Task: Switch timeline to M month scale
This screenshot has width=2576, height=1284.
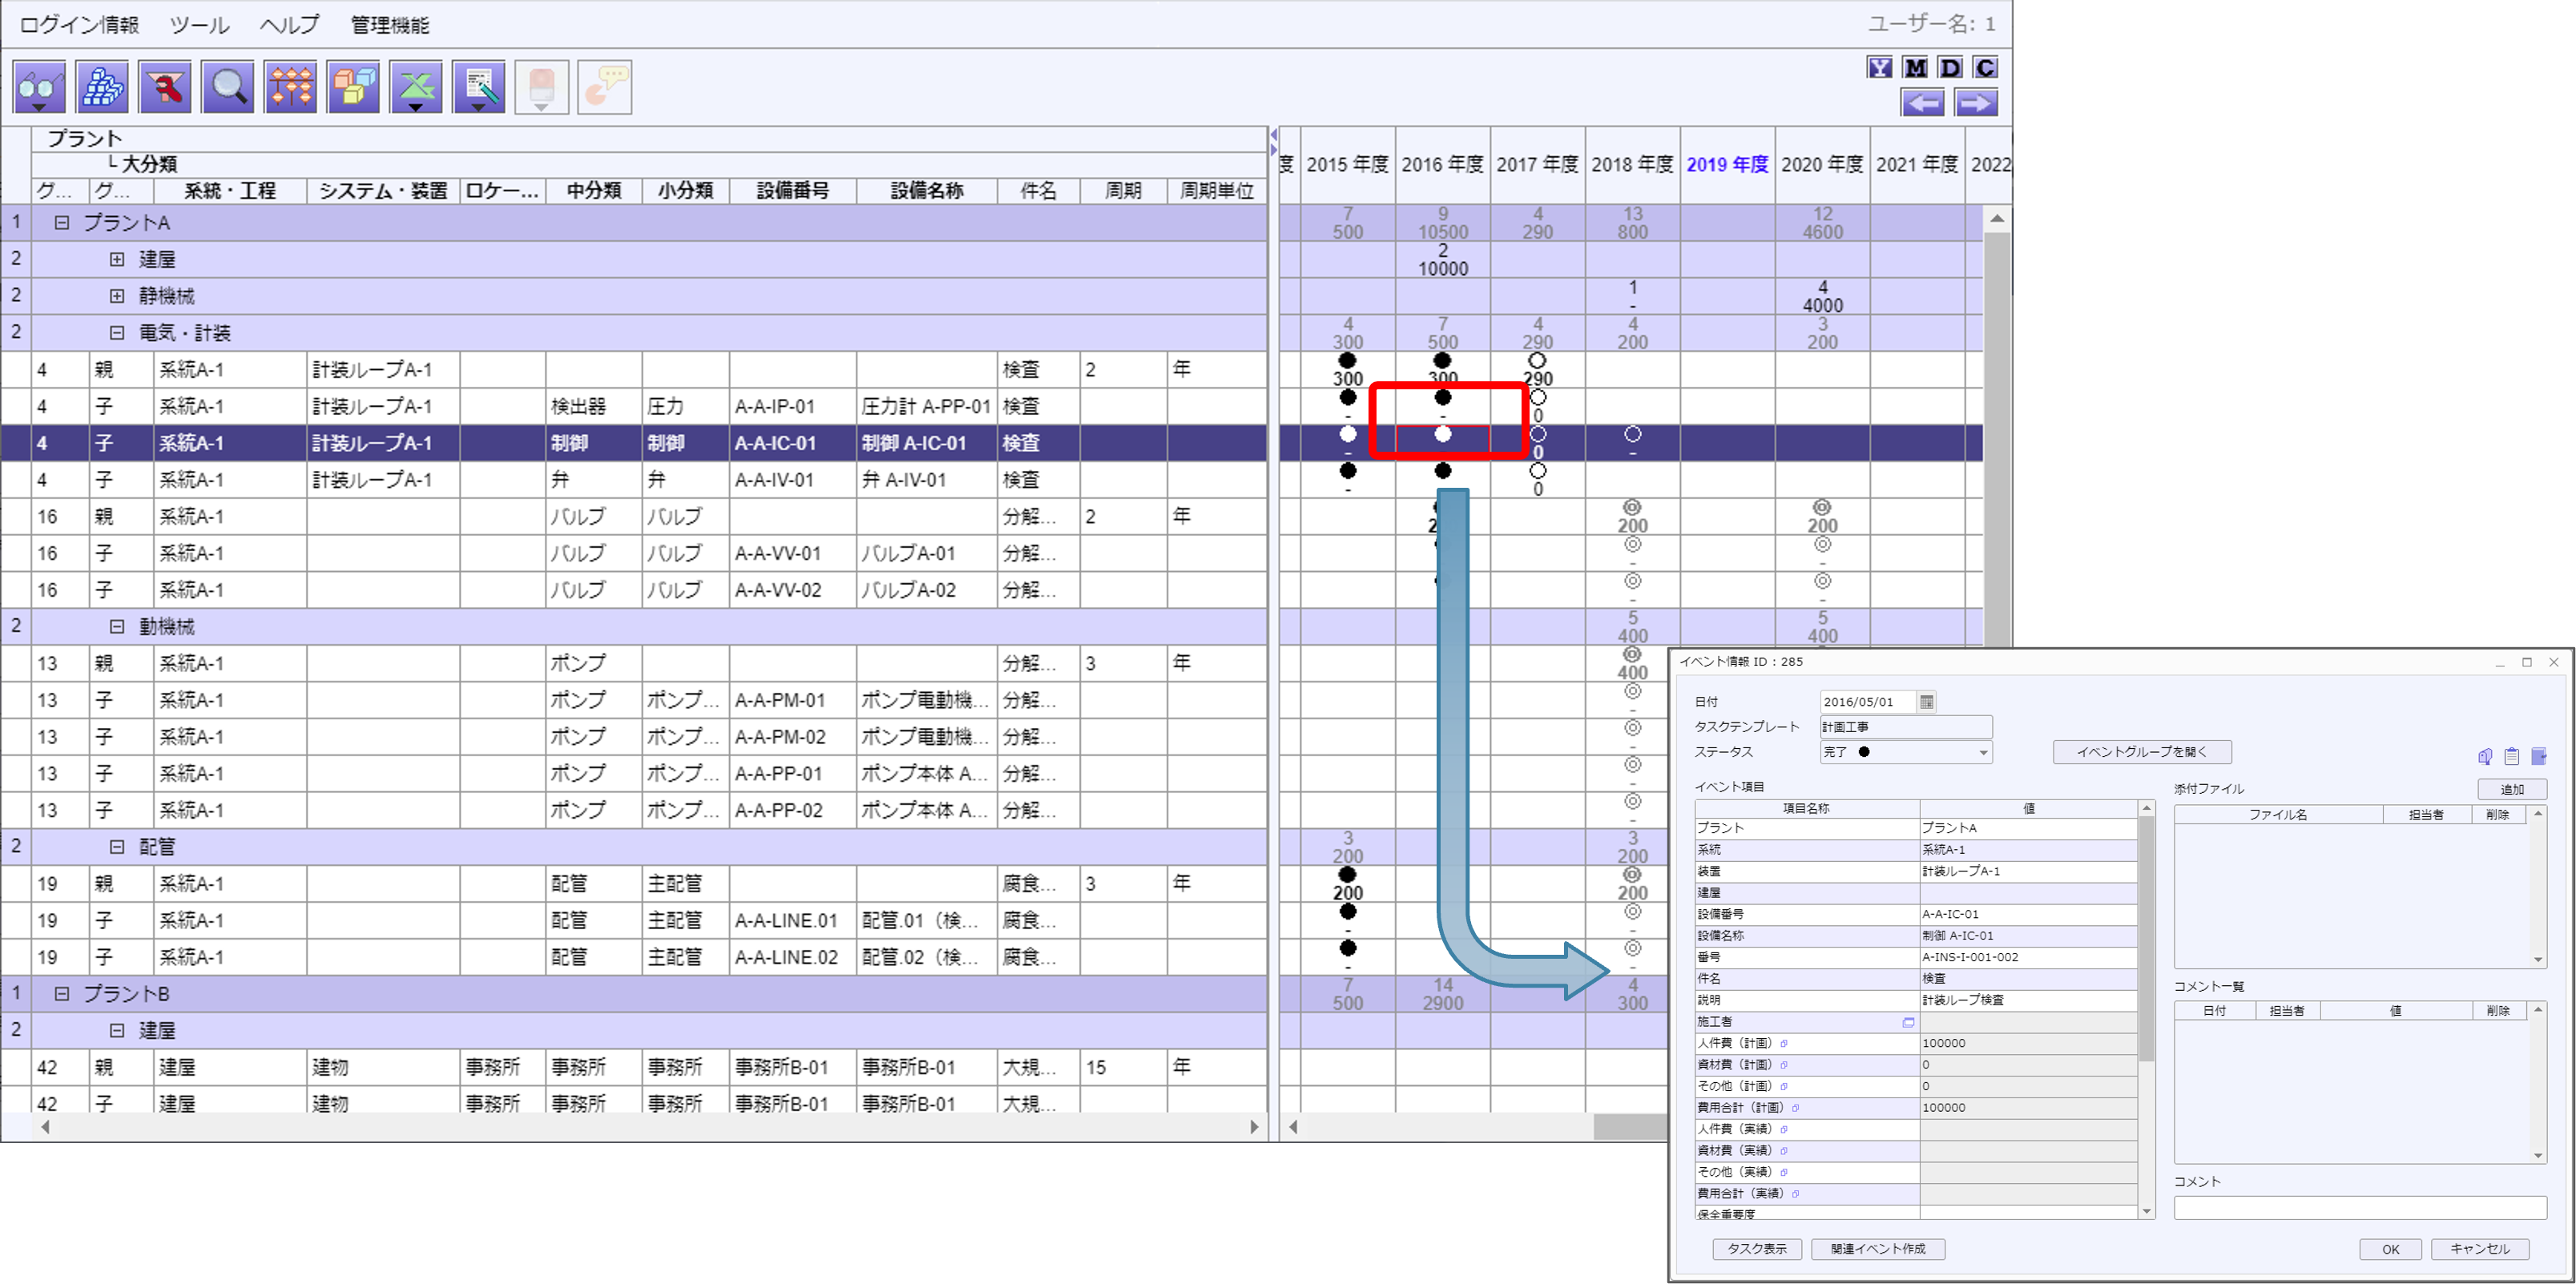Action: point(1914,67)
